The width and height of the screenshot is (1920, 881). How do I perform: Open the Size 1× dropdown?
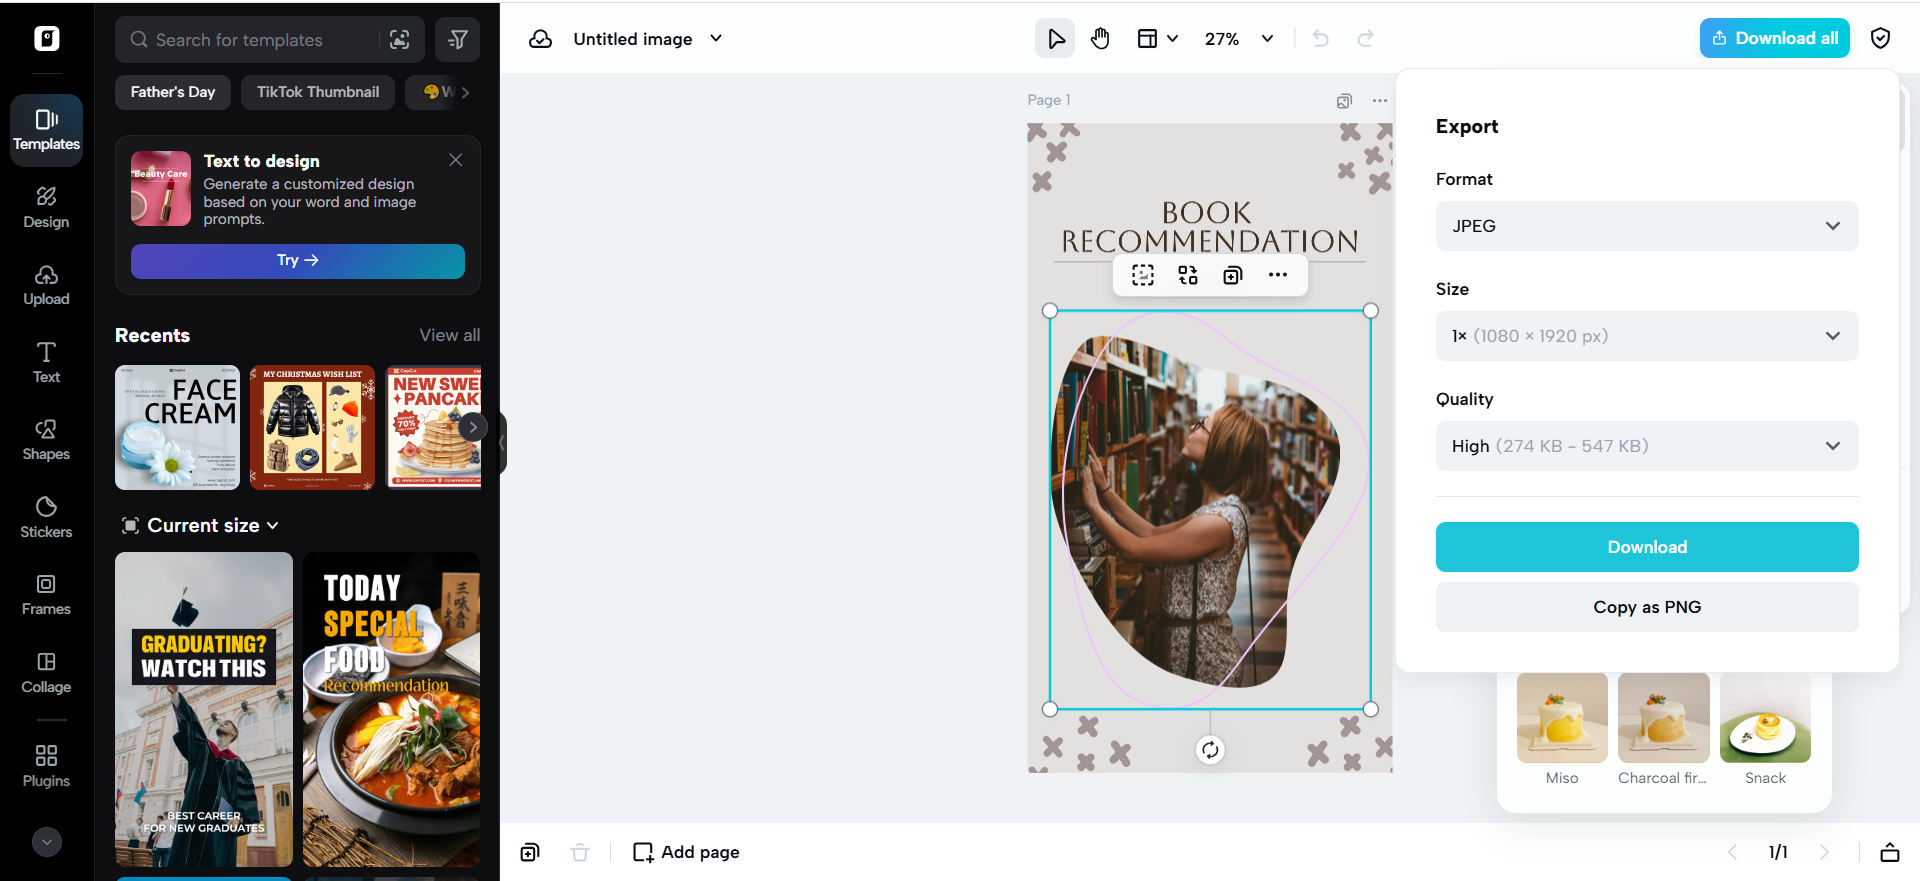[x=1647, y=336]
